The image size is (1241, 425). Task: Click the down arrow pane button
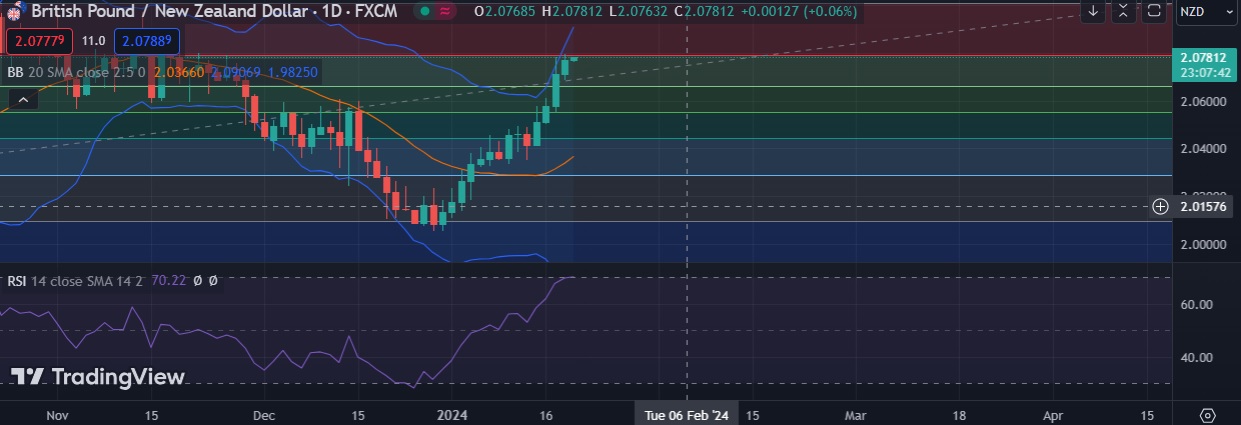coord(1093,11)
